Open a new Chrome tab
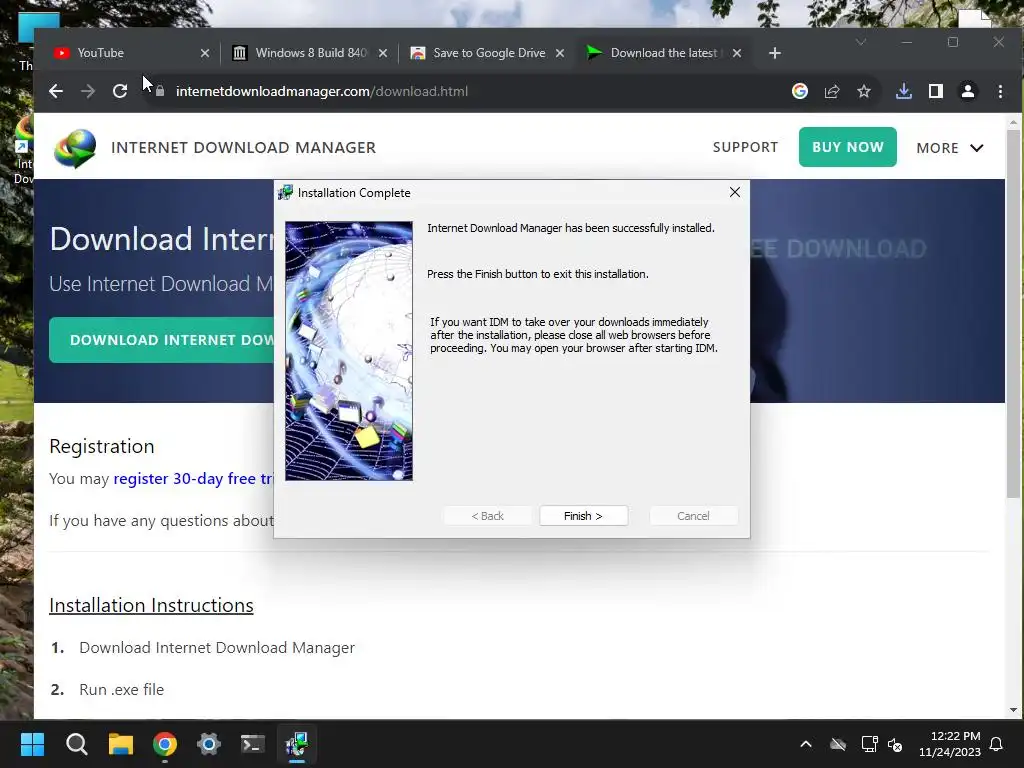This screenshot has width=1024, height=768. click(775, 53)
